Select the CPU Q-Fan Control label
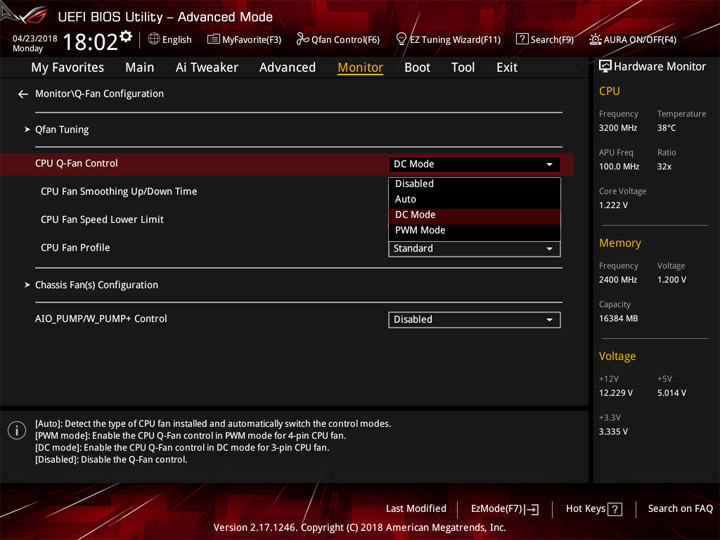 (76, 163)
